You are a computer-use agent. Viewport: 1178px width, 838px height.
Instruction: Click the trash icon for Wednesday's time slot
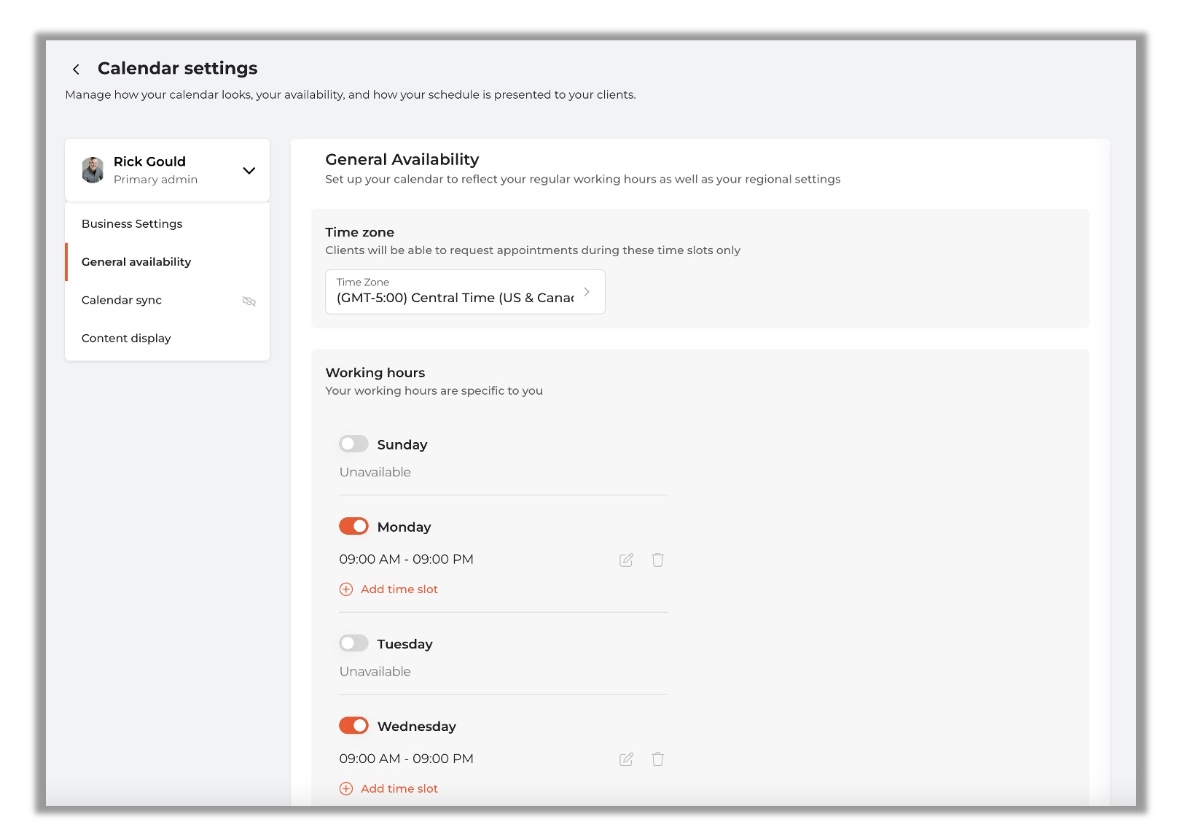[x=658, y=759]
